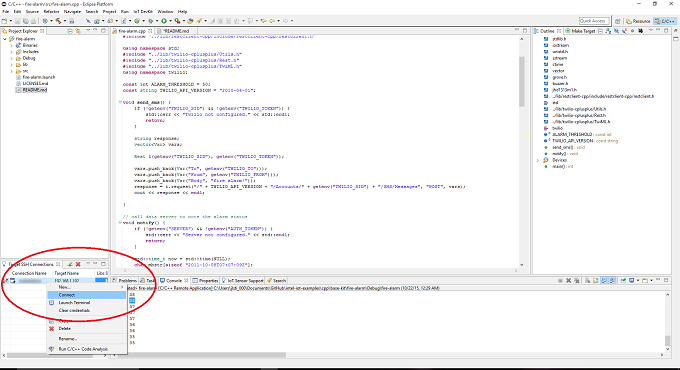
Task: Click the editor vertical scrollbar thumb
Action: 521,81
